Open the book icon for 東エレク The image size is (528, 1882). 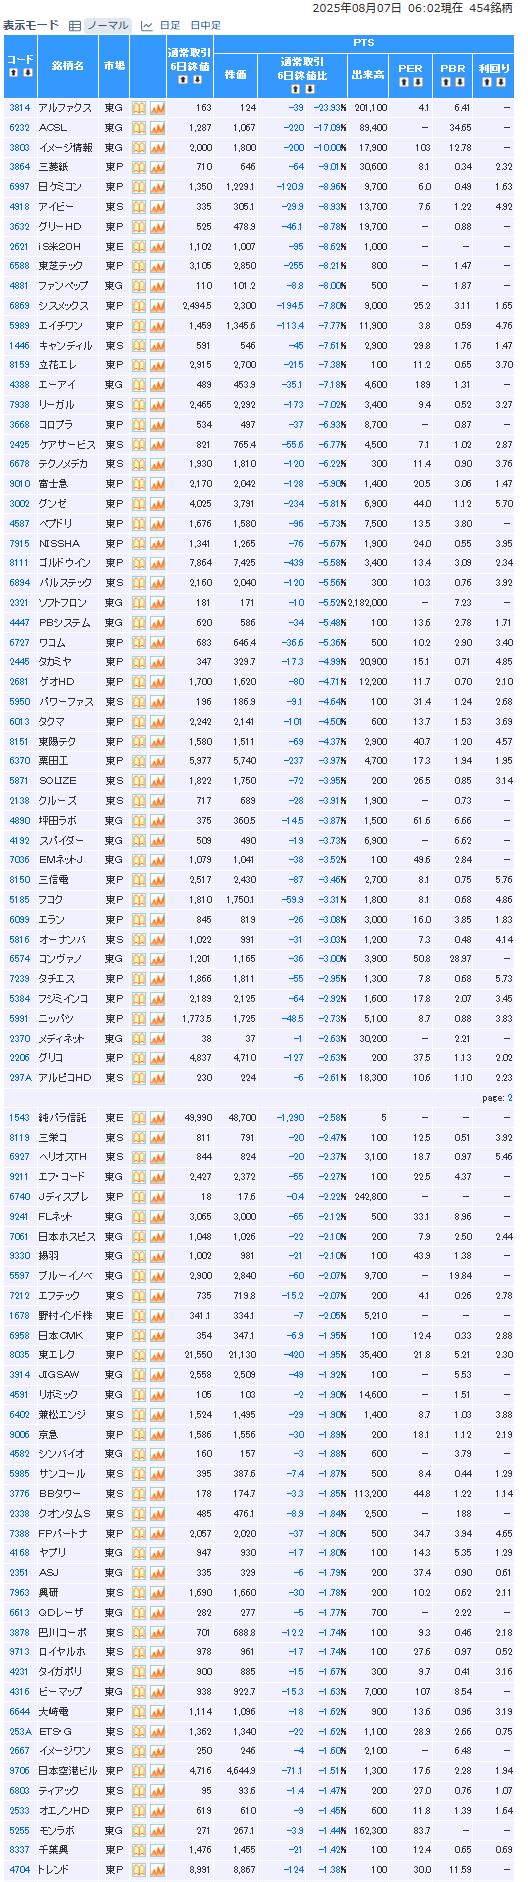point(139,1355)
